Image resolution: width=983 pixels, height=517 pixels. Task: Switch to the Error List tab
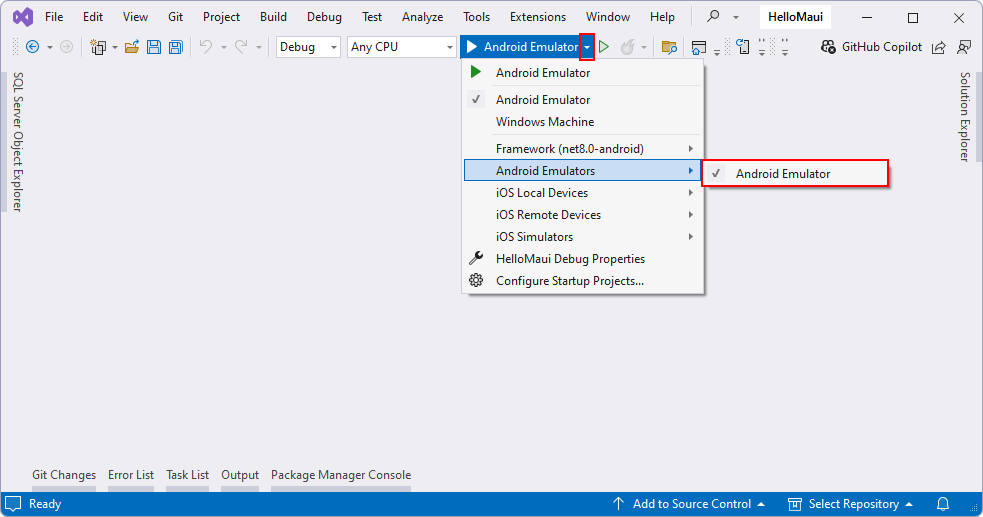coord(130,475)
